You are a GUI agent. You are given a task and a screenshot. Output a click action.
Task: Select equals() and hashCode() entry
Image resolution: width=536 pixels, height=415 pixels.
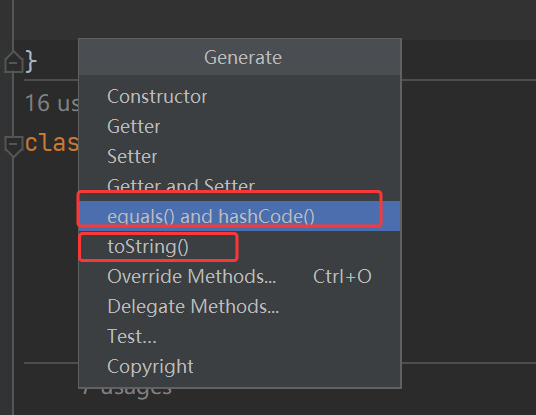pyautogui.click(x=240, y=216)
